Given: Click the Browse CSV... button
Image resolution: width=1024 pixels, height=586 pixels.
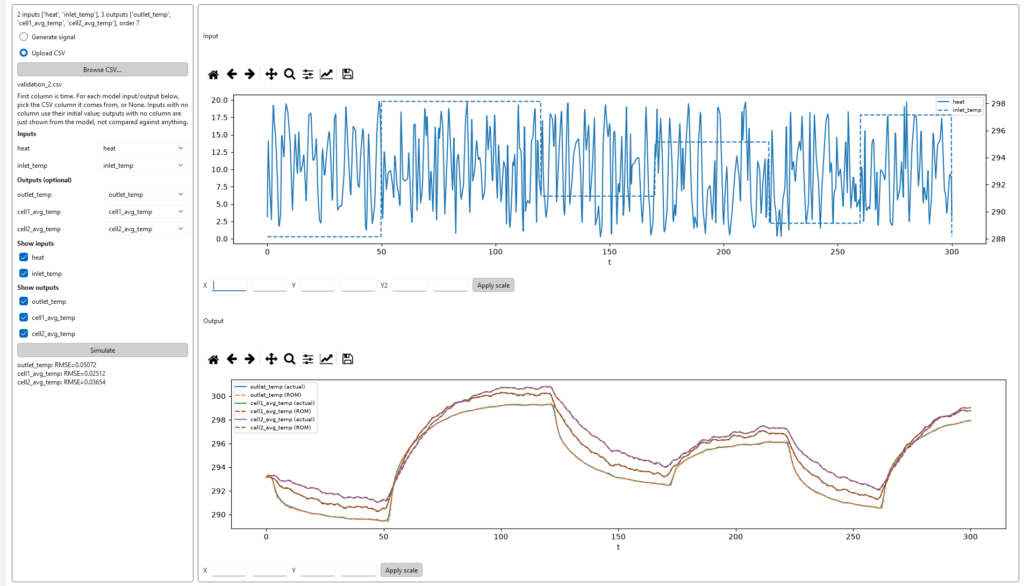Looking at the screenshot, I should 103,69.
